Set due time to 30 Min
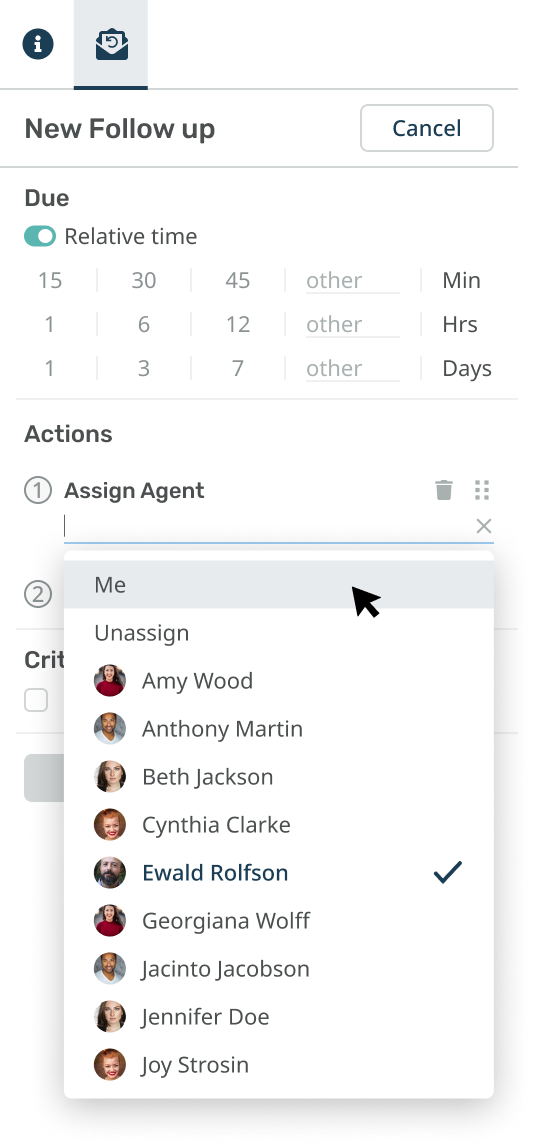Image resolution: width=534 pixels, height=1147 pixels. pos(144,280)
